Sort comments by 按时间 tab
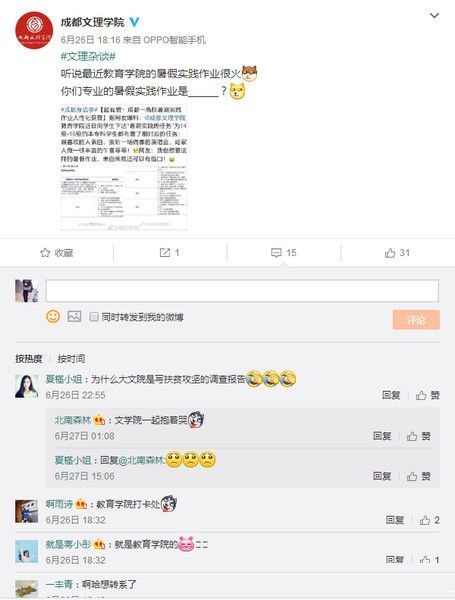Screen dimensions: 455x600 point(71,359)
